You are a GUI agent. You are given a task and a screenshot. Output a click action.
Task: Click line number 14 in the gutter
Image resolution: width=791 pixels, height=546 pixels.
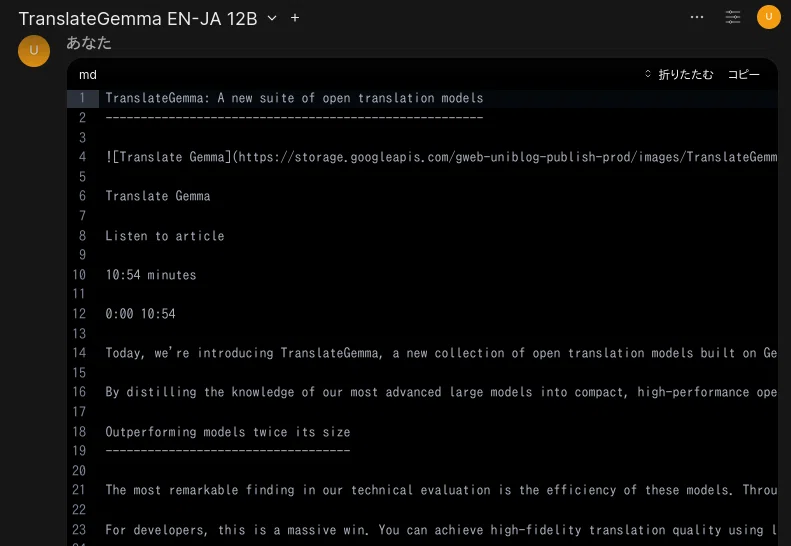79,353
